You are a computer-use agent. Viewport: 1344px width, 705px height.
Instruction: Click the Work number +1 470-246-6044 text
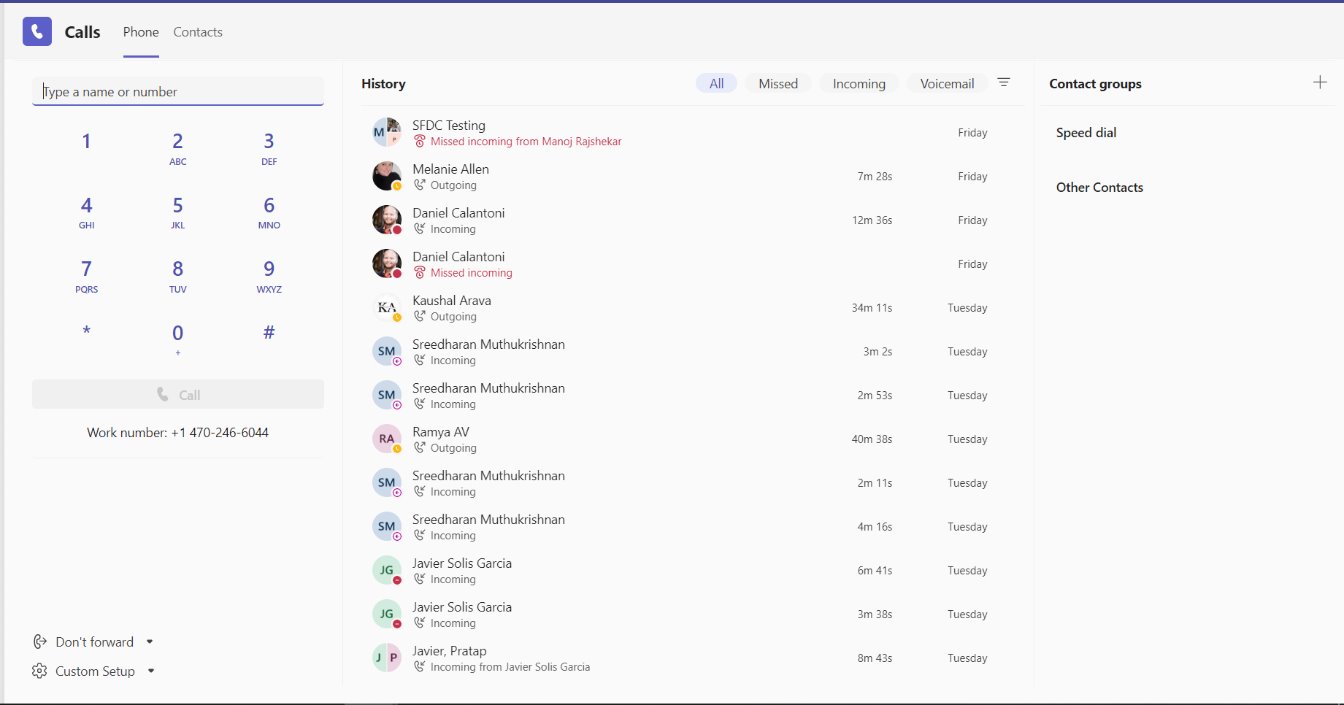(x=178, y=433)
